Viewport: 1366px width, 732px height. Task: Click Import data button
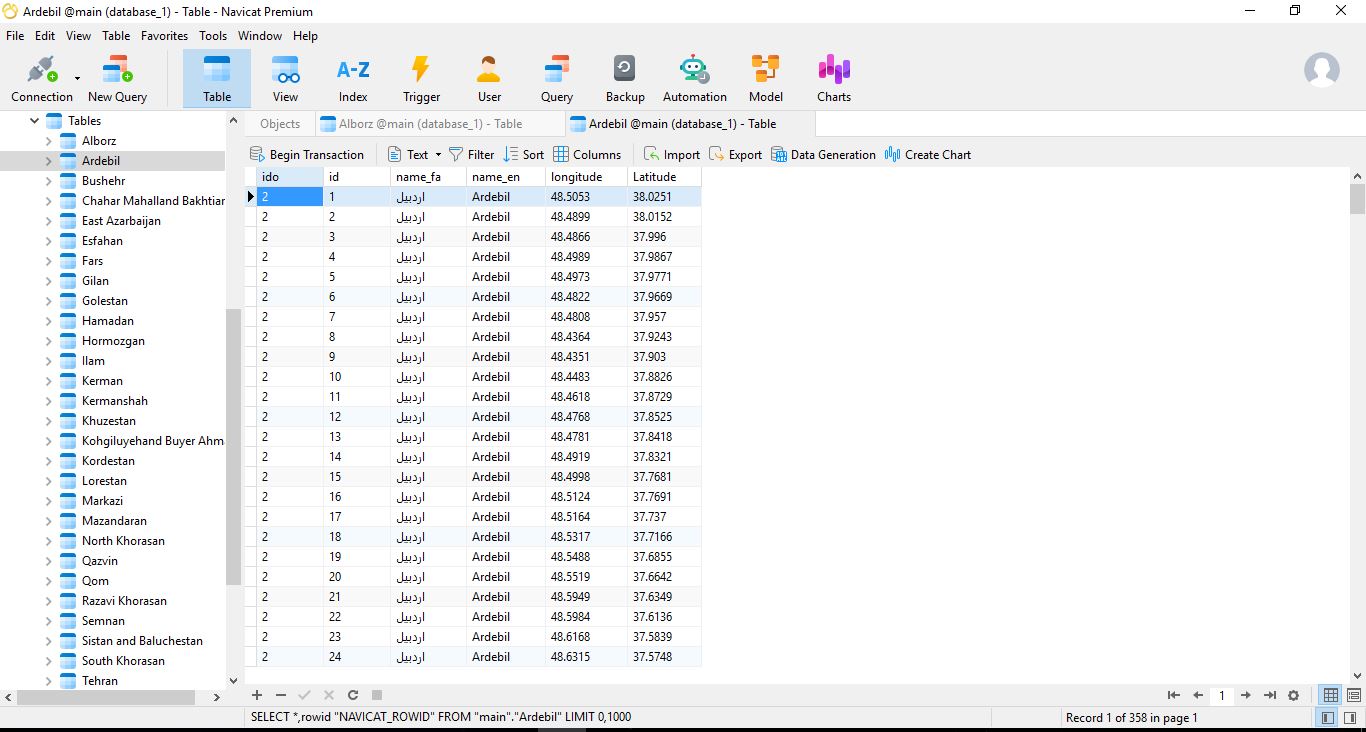[x=671, y=154]
